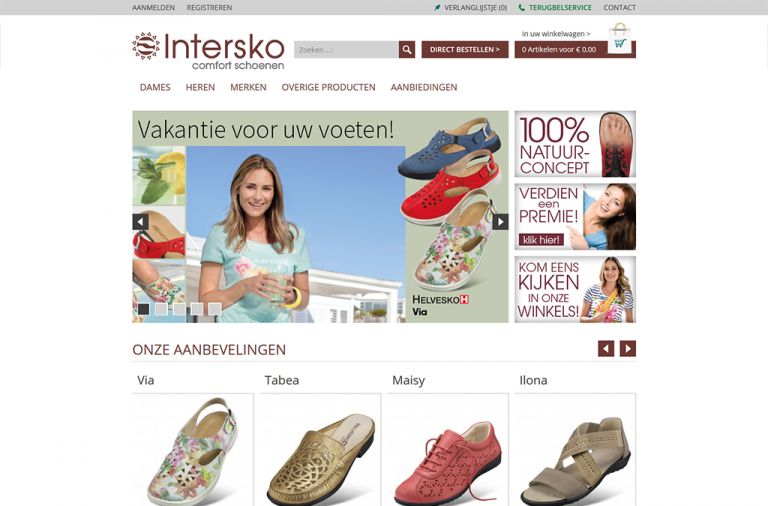Click the magnifier search button
The height and width of the screenshot is (506, 768).
[407, 49]
